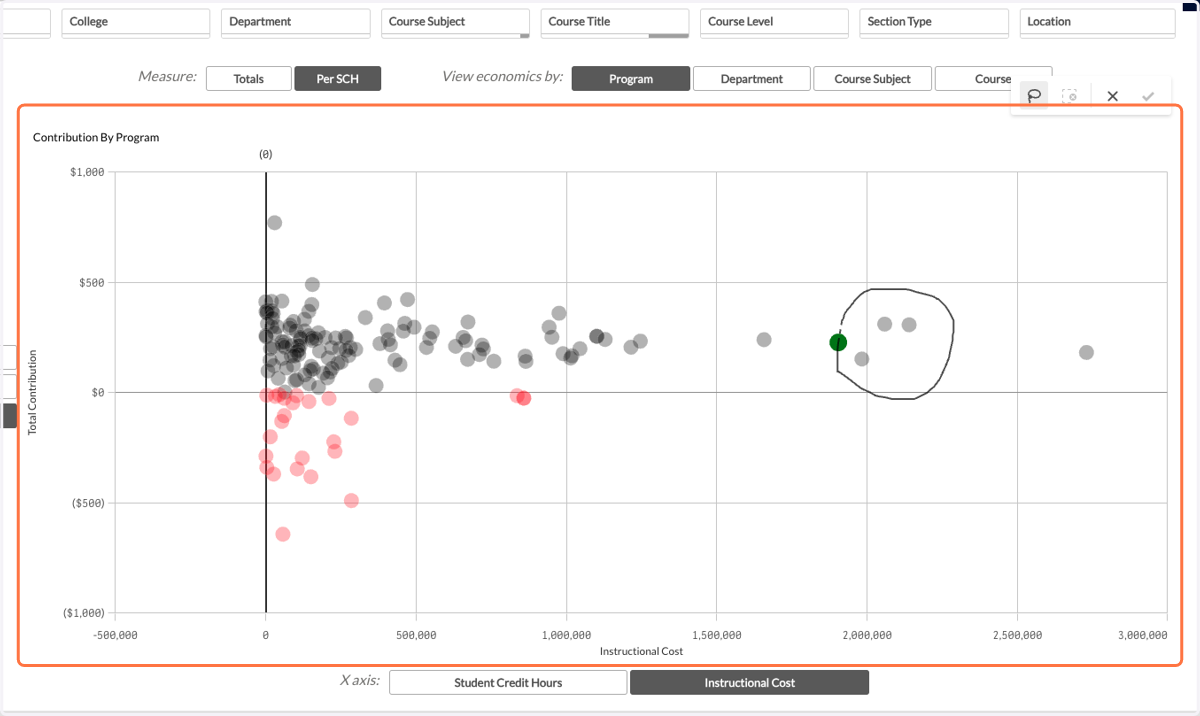Click the 500,000 x-axis label
Viewport: 1200px width, 716px height.
(416, 634)
